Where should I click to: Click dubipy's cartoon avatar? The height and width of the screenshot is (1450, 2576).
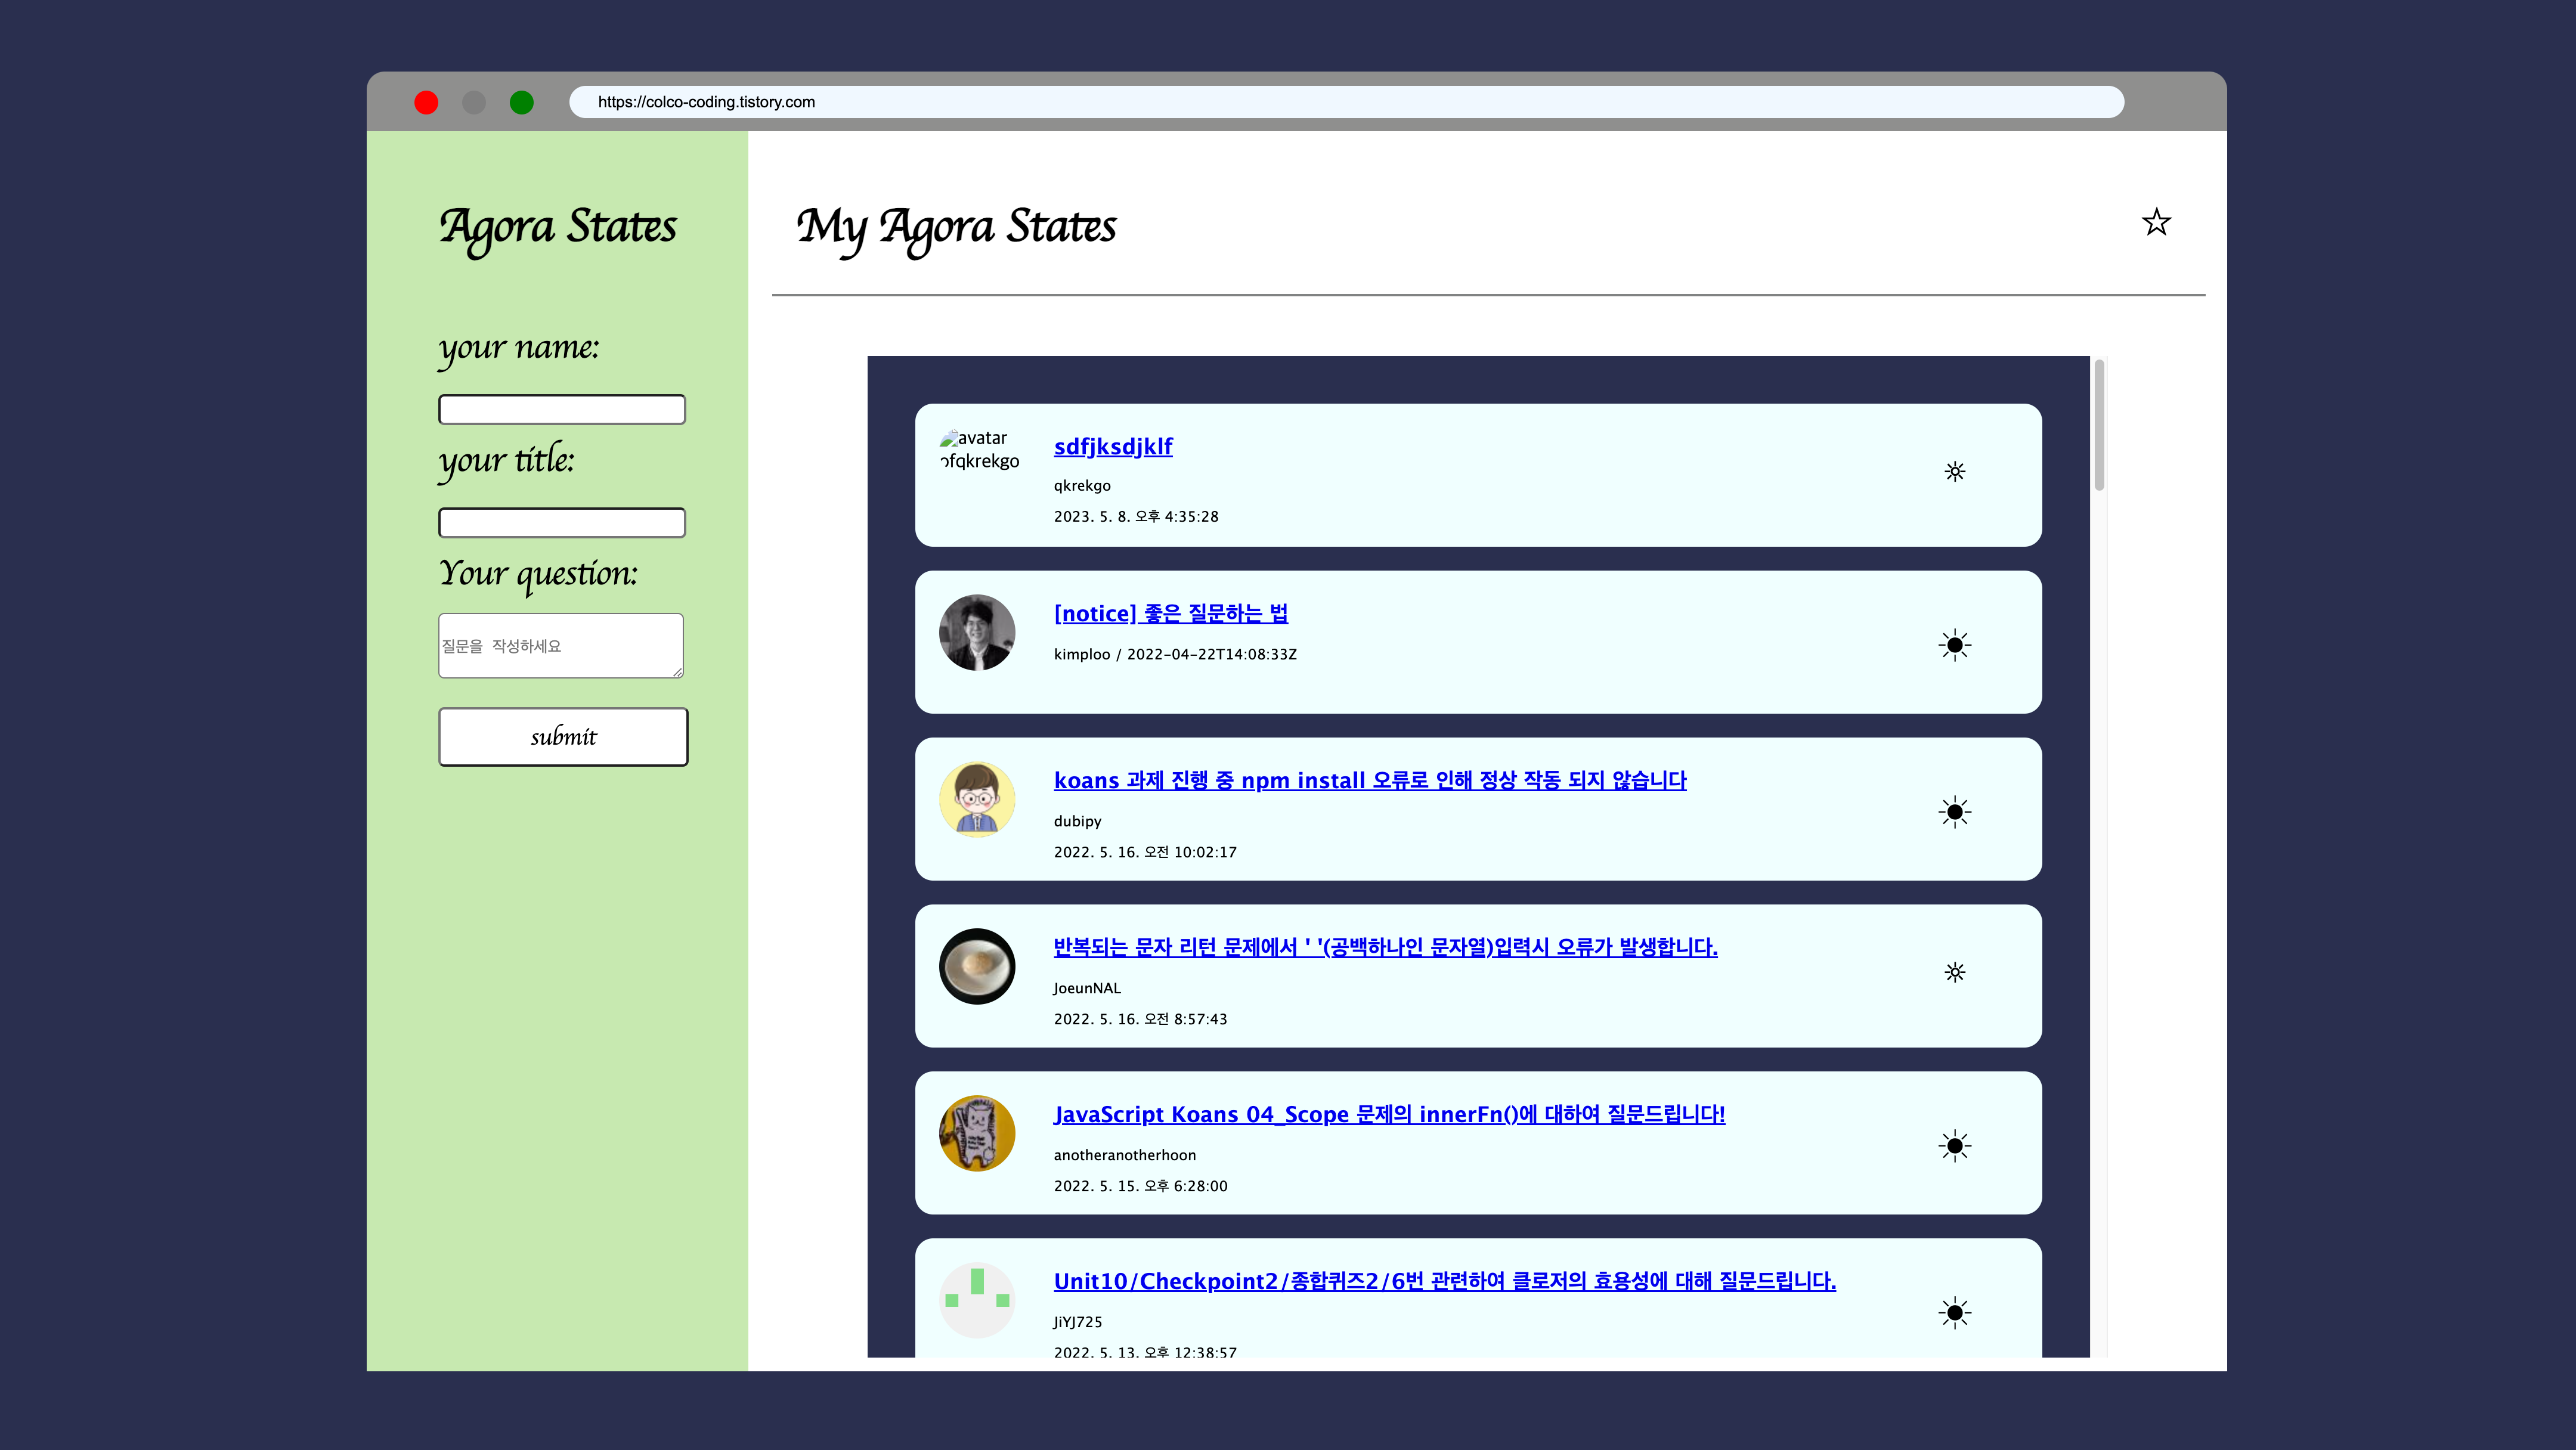(977, 800)
